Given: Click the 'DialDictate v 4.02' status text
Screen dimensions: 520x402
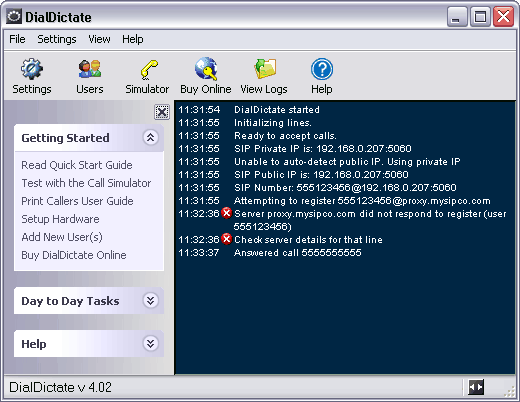Looking at the screenshot, I should 60,387.
